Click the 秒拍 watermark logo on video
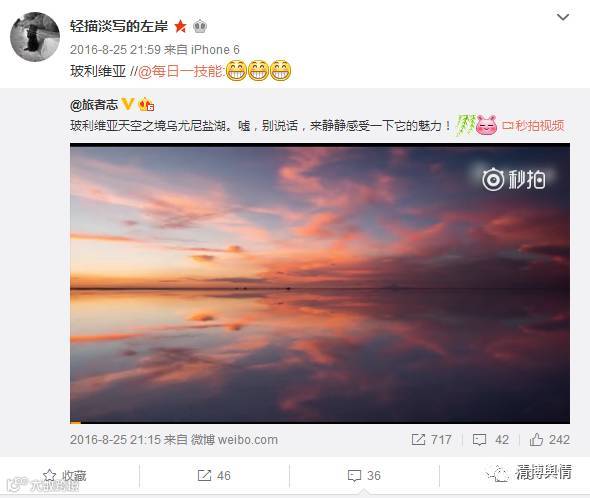This screenshot has height=498, width=590. coord(514,180)
